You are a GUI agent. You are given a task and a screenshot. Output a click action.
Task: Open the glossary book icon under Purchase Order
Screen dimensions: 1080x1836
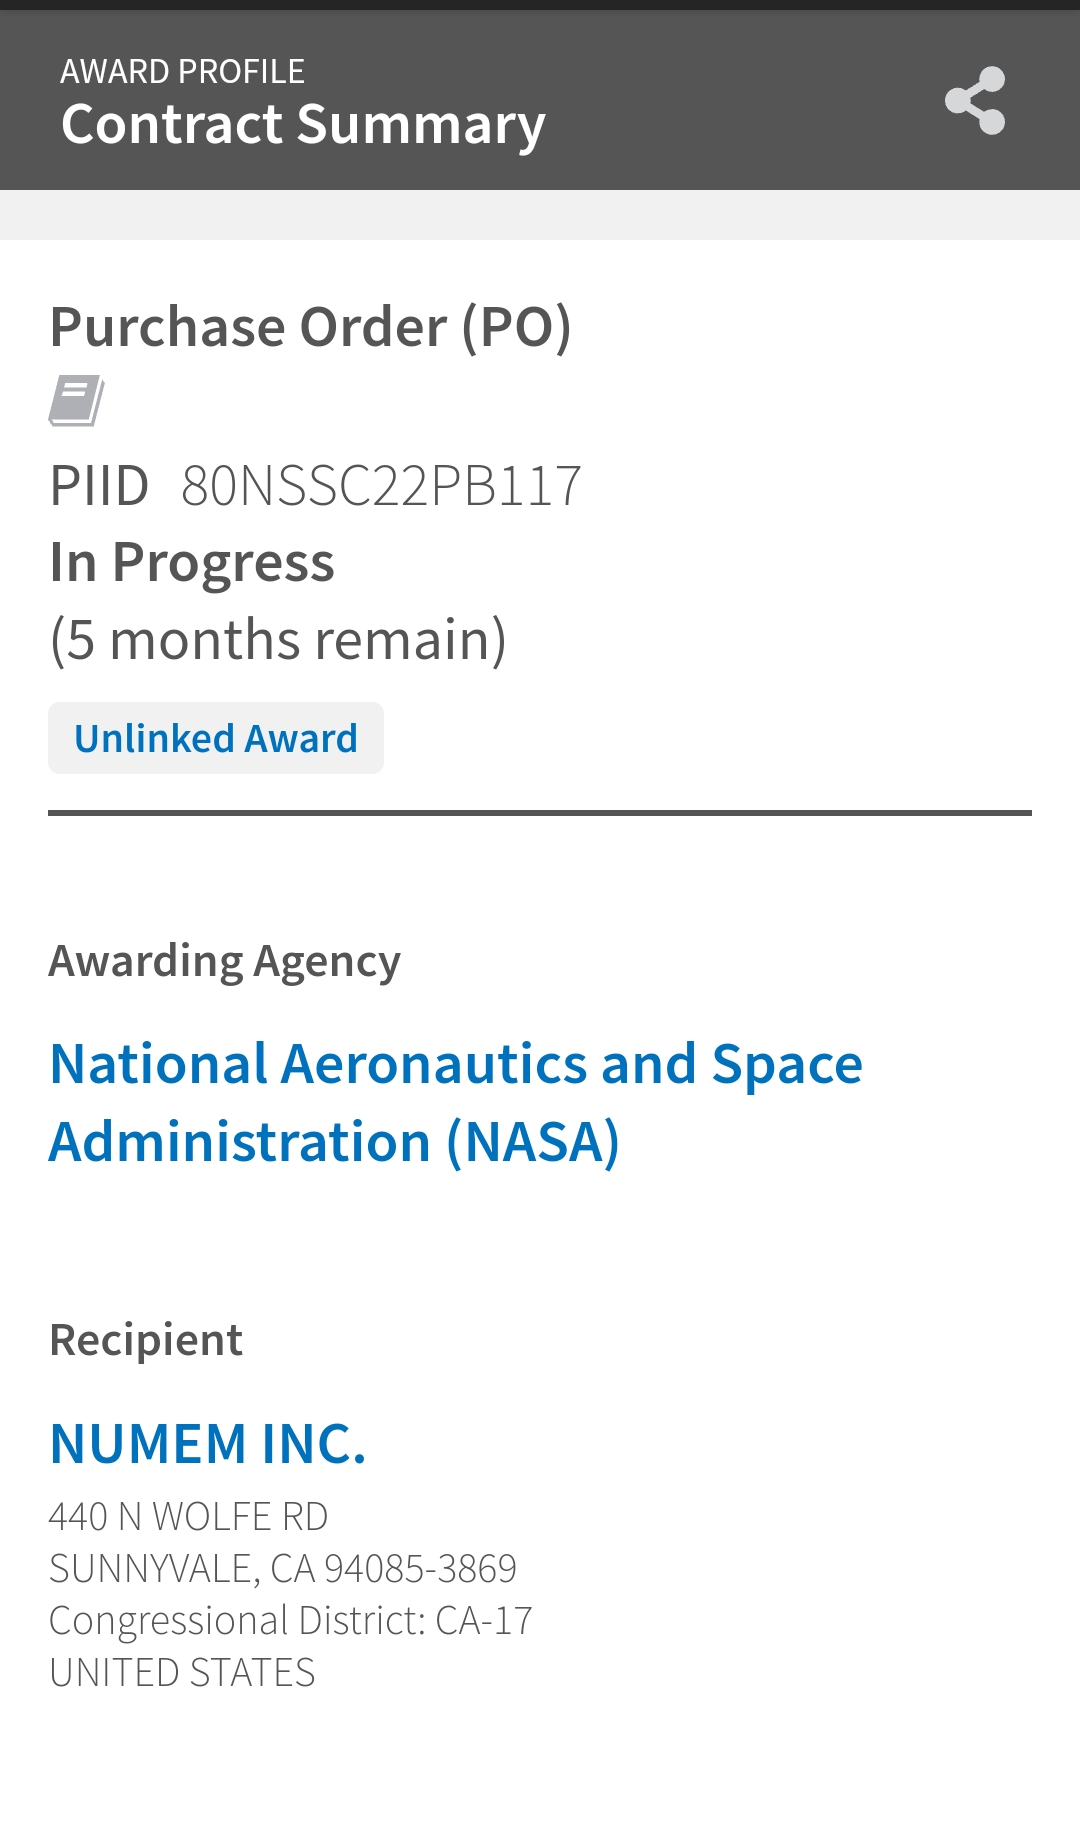(77, 401)
